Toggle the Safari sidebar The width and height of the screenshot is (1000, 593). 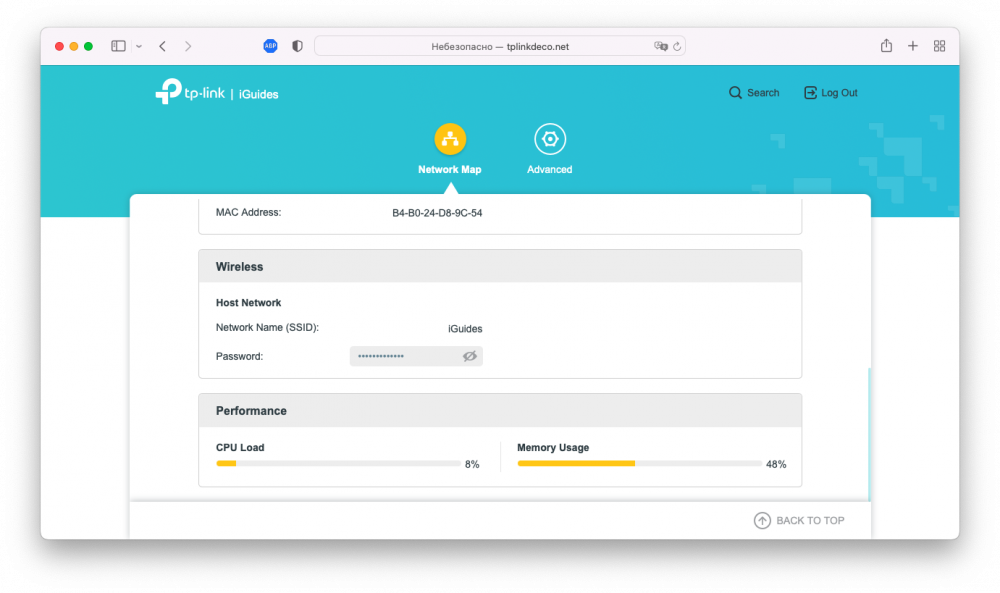point(118,46)
